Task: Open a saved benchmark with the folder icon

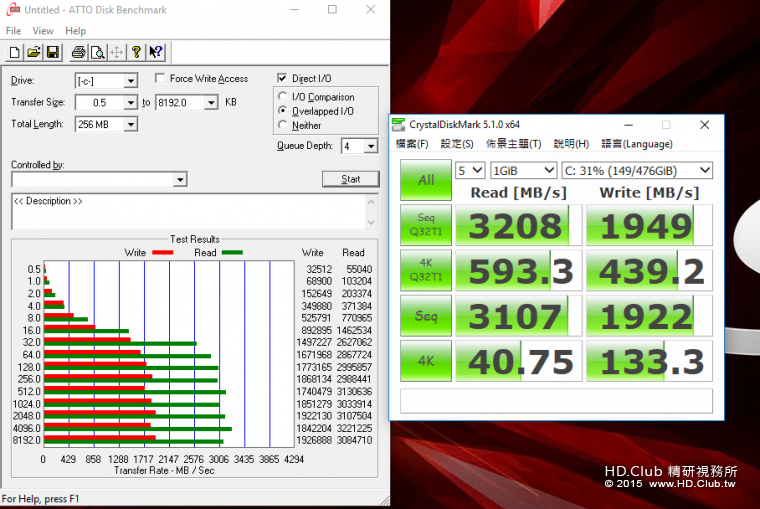Action: [x=33, y=52]
